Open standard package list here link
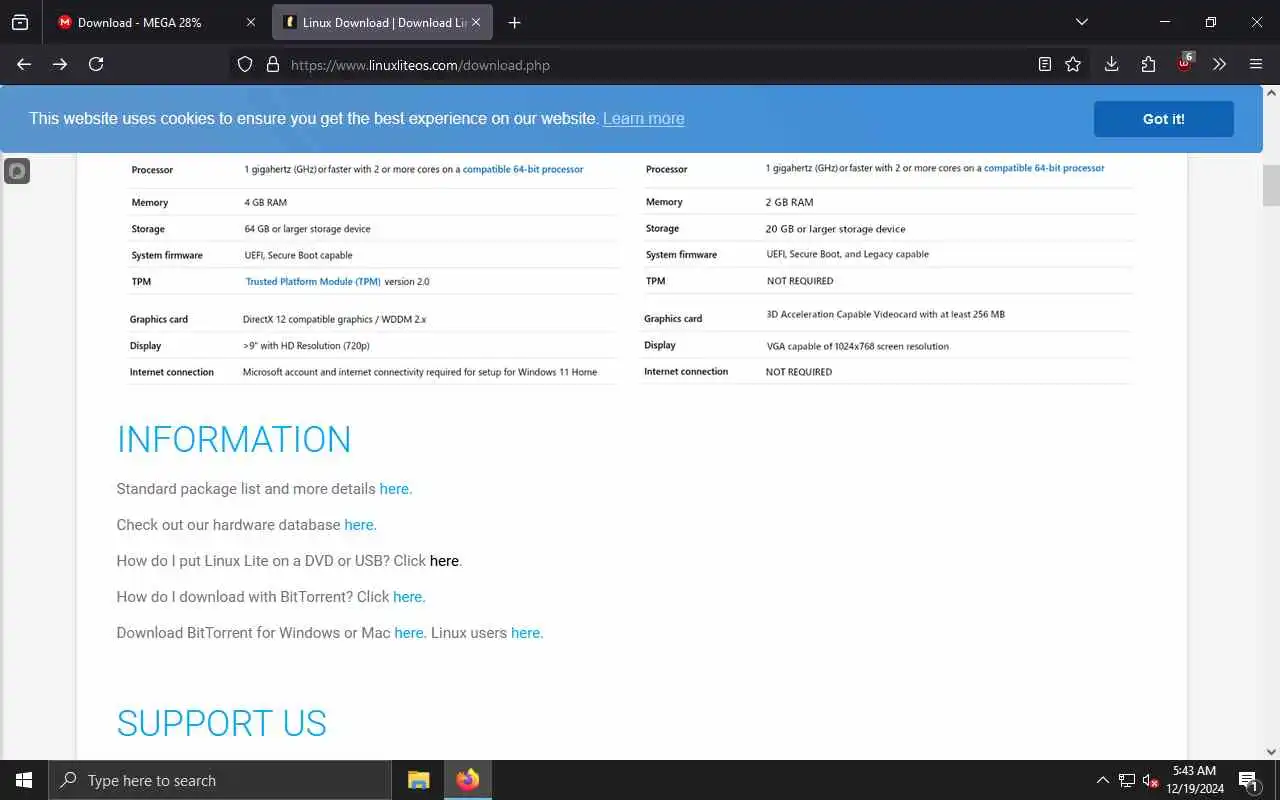 tap(394, 489)
